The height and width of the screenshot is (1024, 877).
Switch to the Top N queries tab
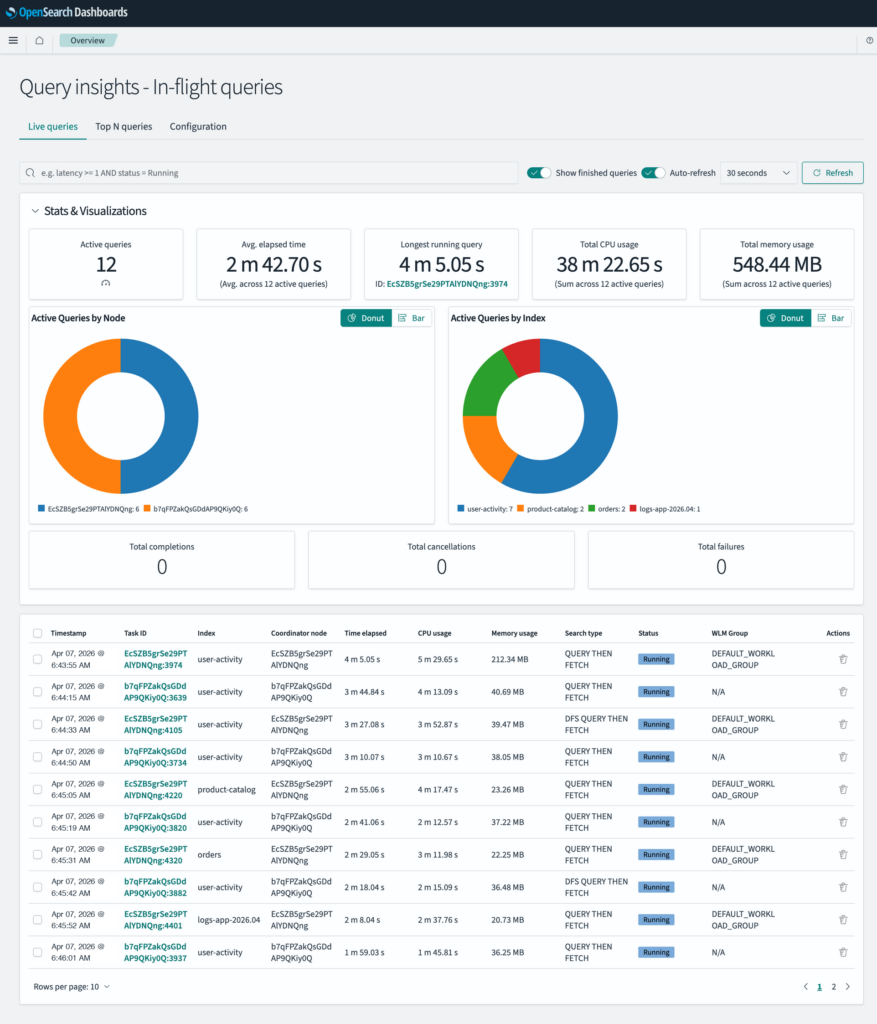[x=123, y=127]
